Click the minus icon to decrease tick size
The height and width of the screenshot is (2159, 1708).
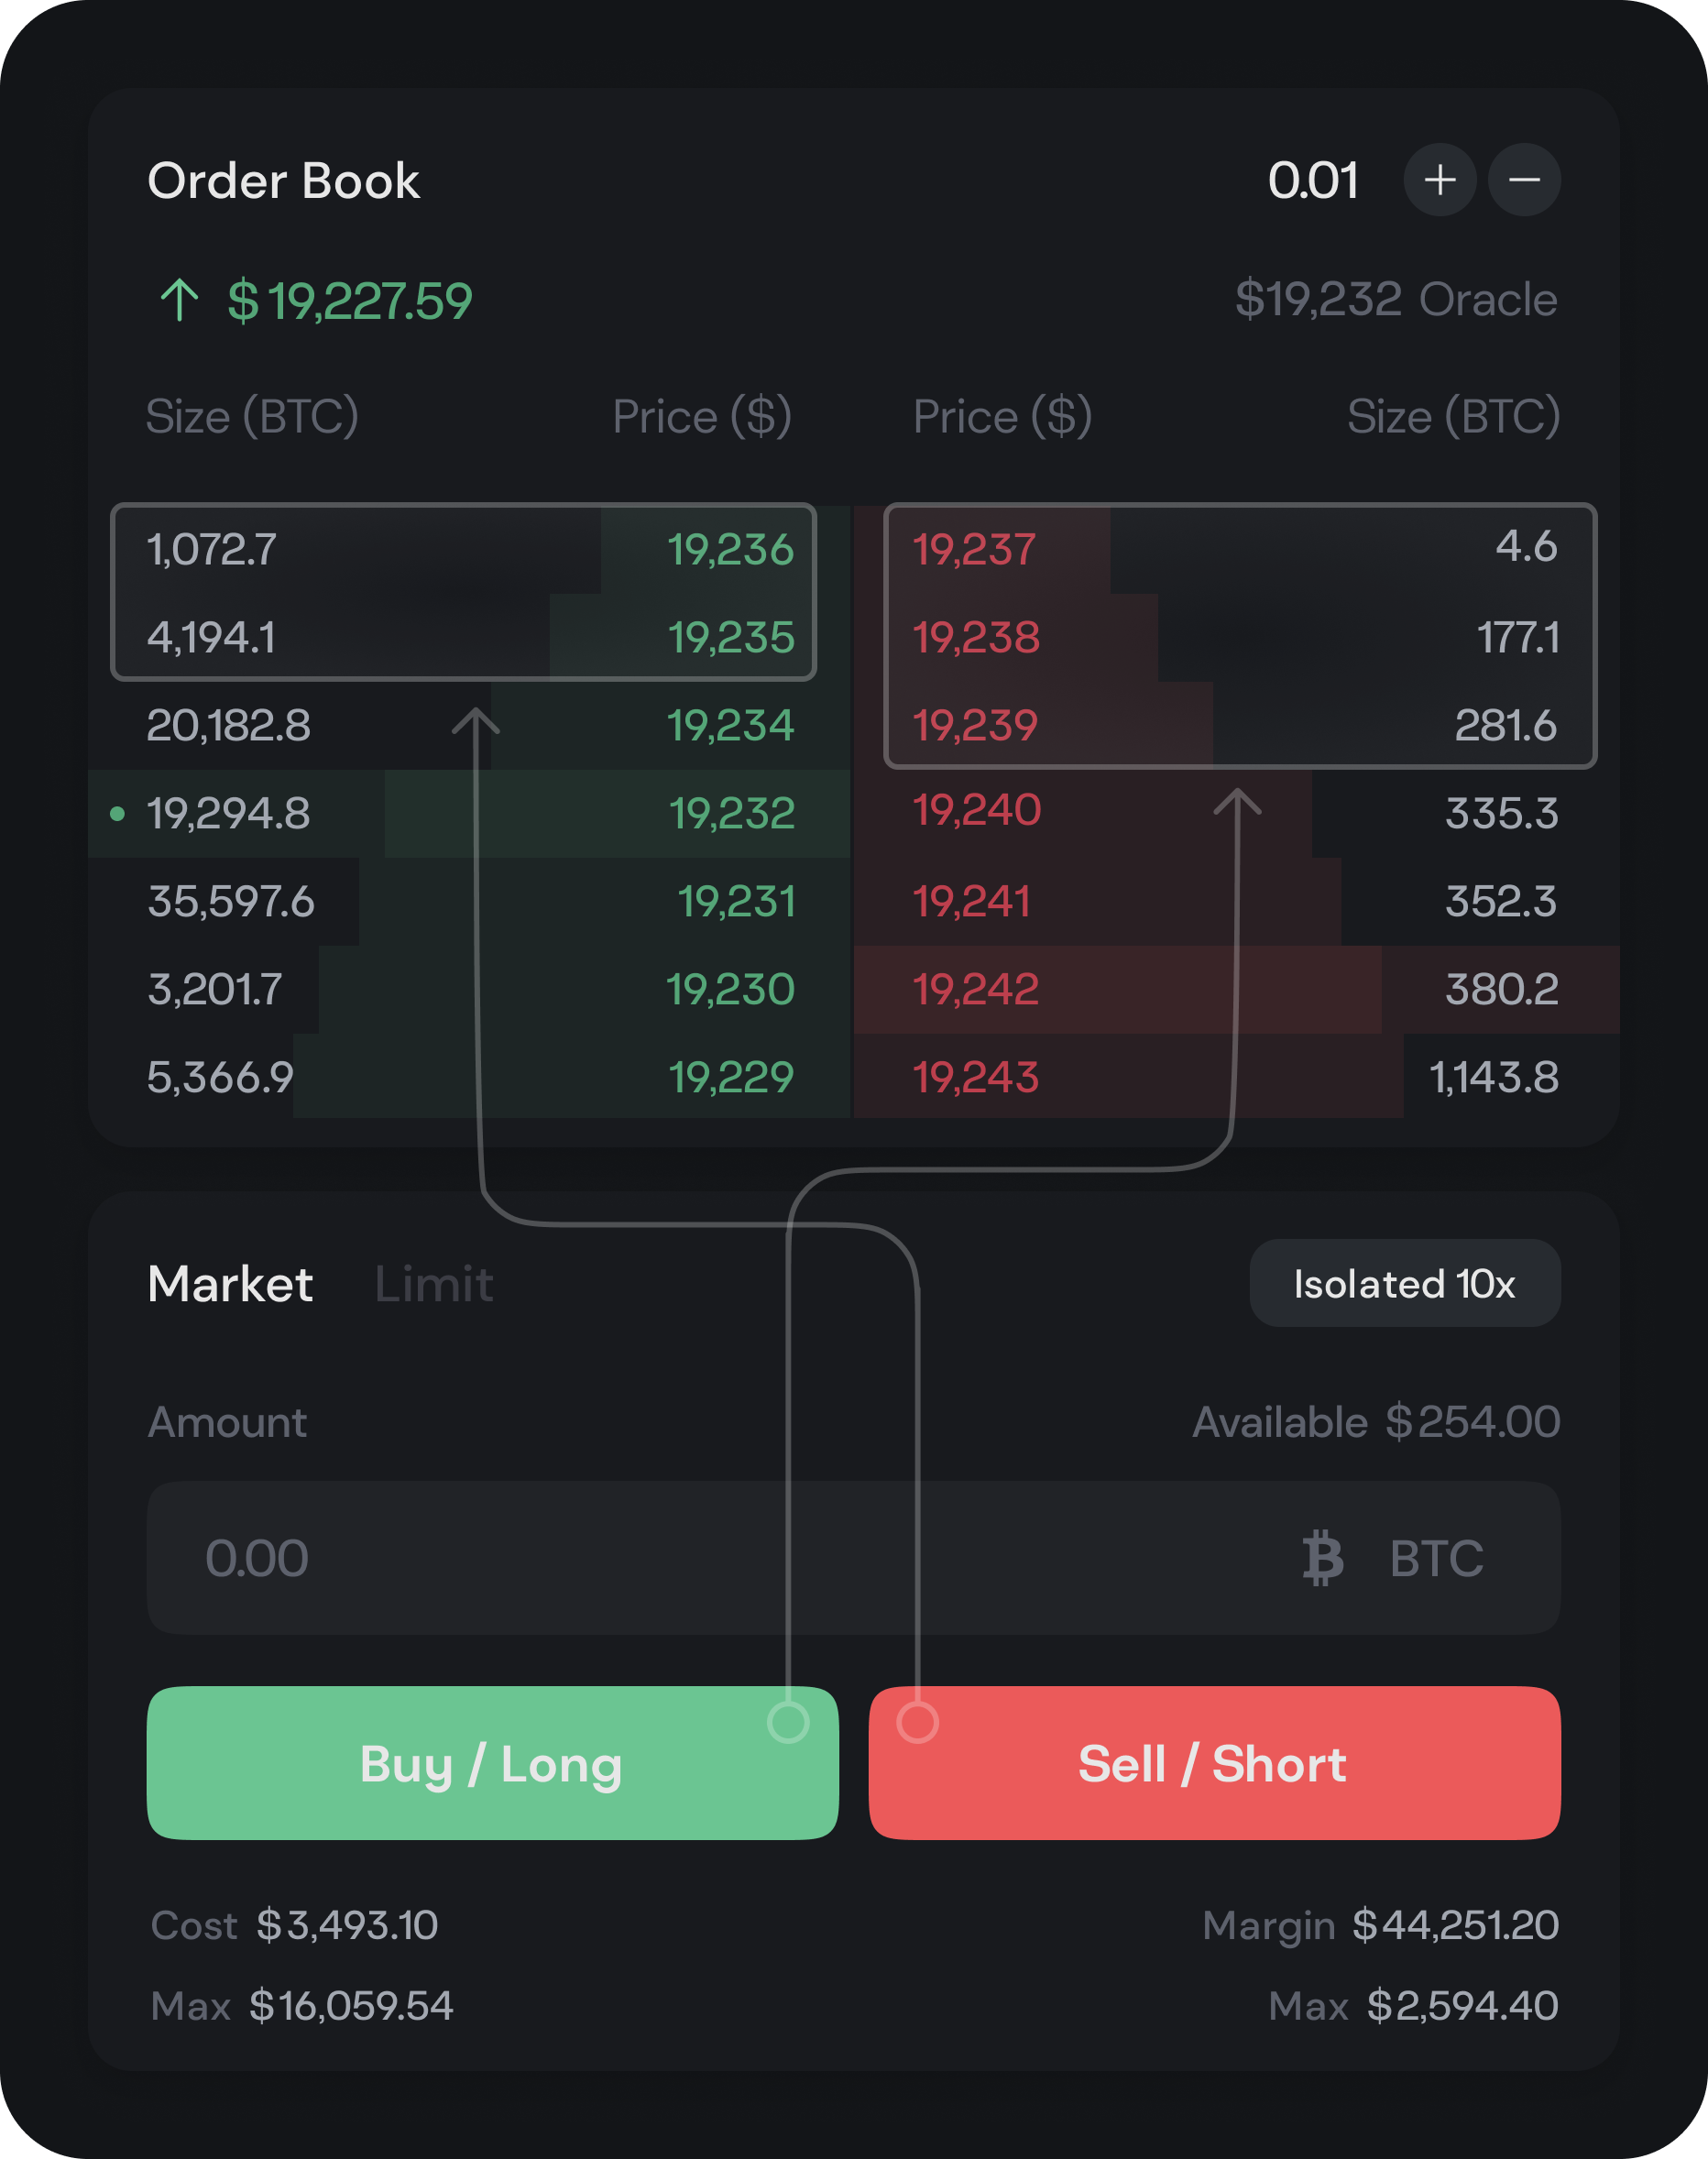click(1524, 180)
